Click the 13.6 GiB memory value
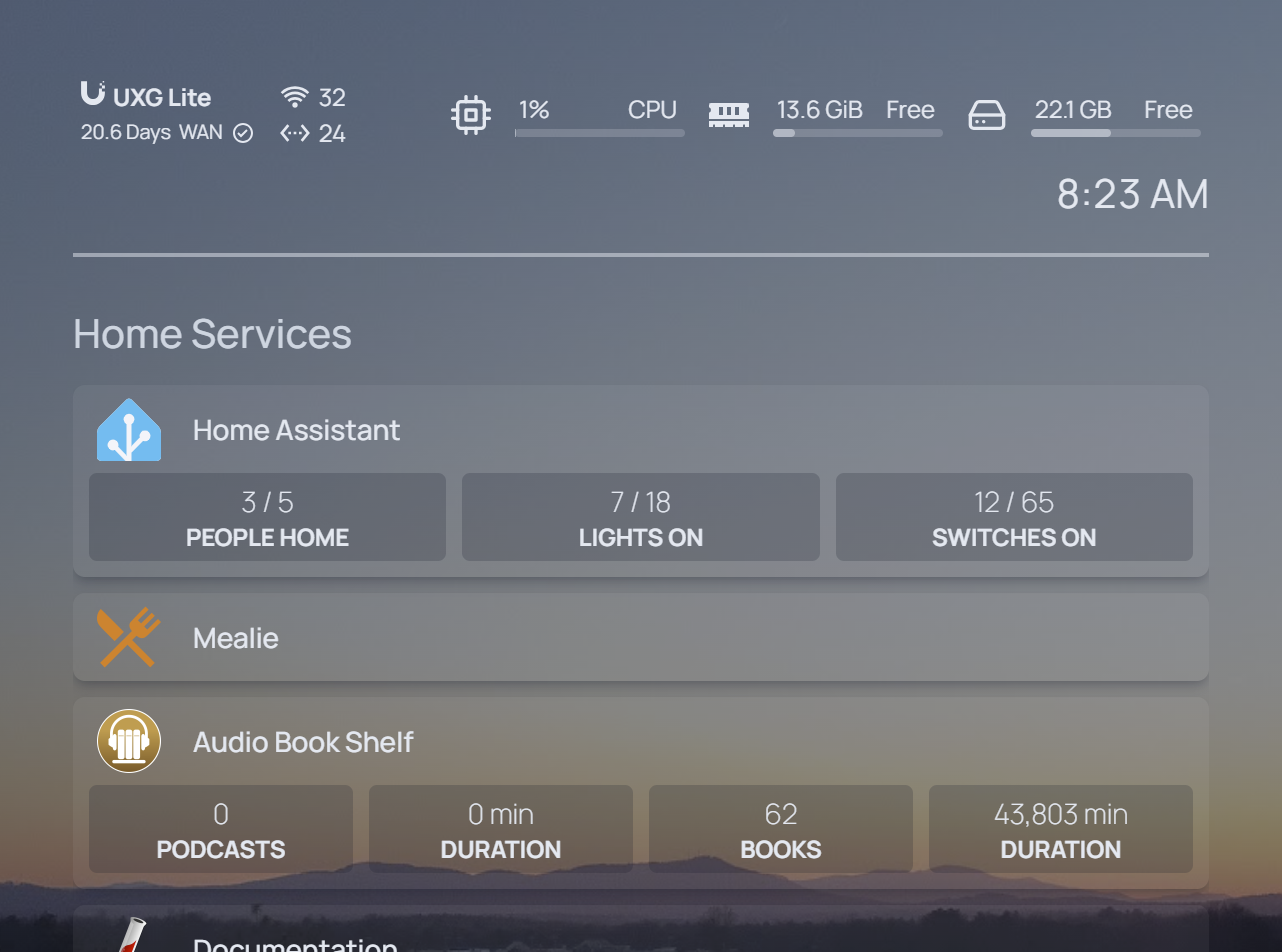 pyautogui.click(x=820, y=110)
